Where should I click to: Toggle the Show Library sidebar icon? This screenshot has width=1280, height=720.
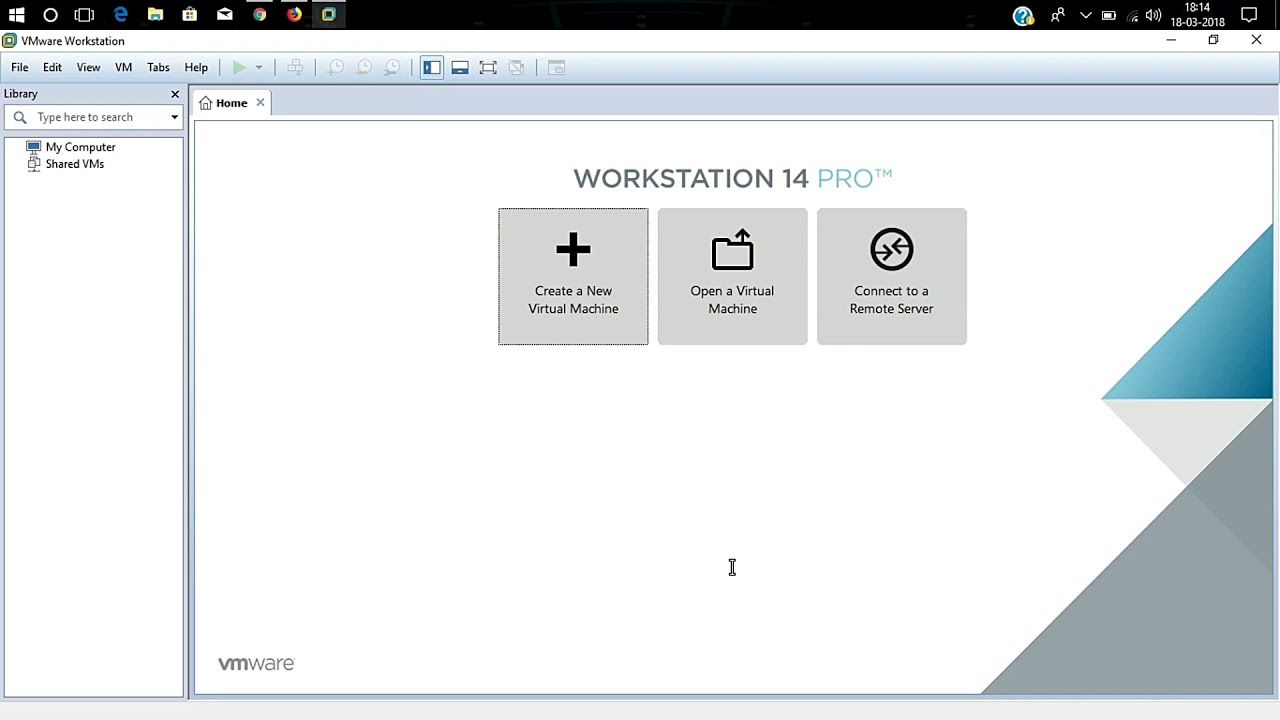tap(432, 68)
